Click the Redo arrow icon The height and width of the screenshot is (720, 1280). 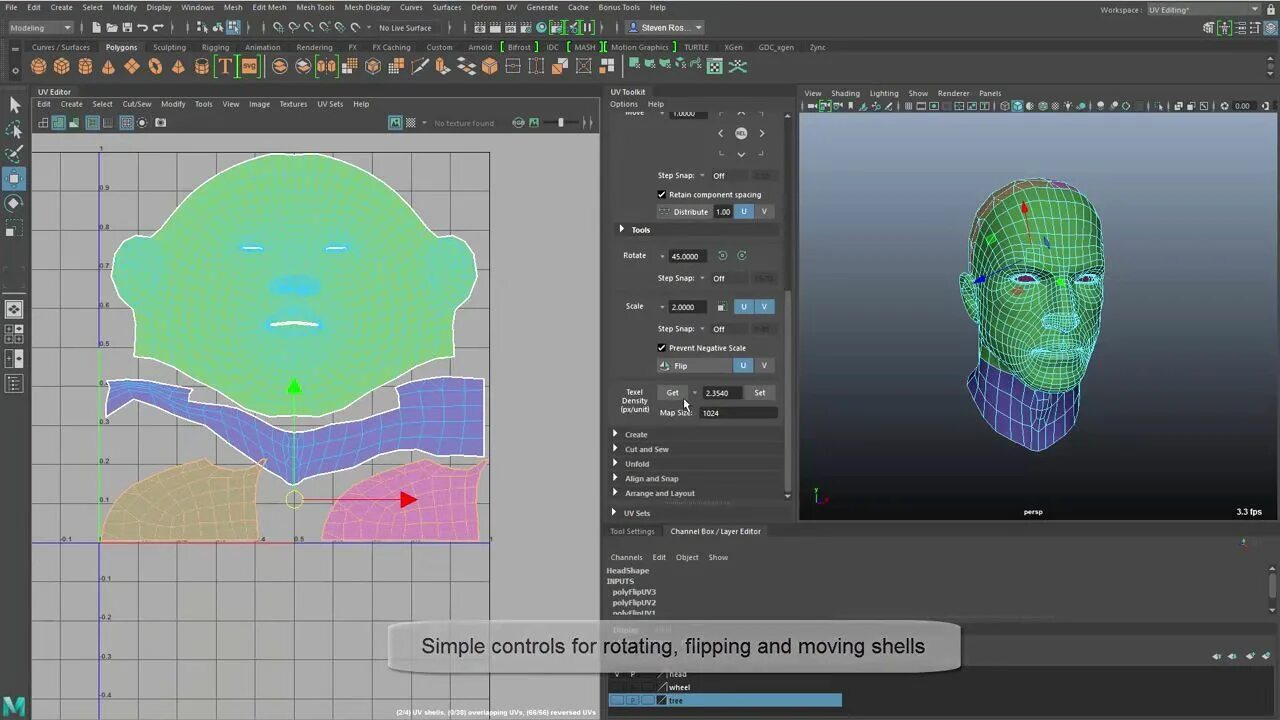pyautogui.click(x=158, y=27)
